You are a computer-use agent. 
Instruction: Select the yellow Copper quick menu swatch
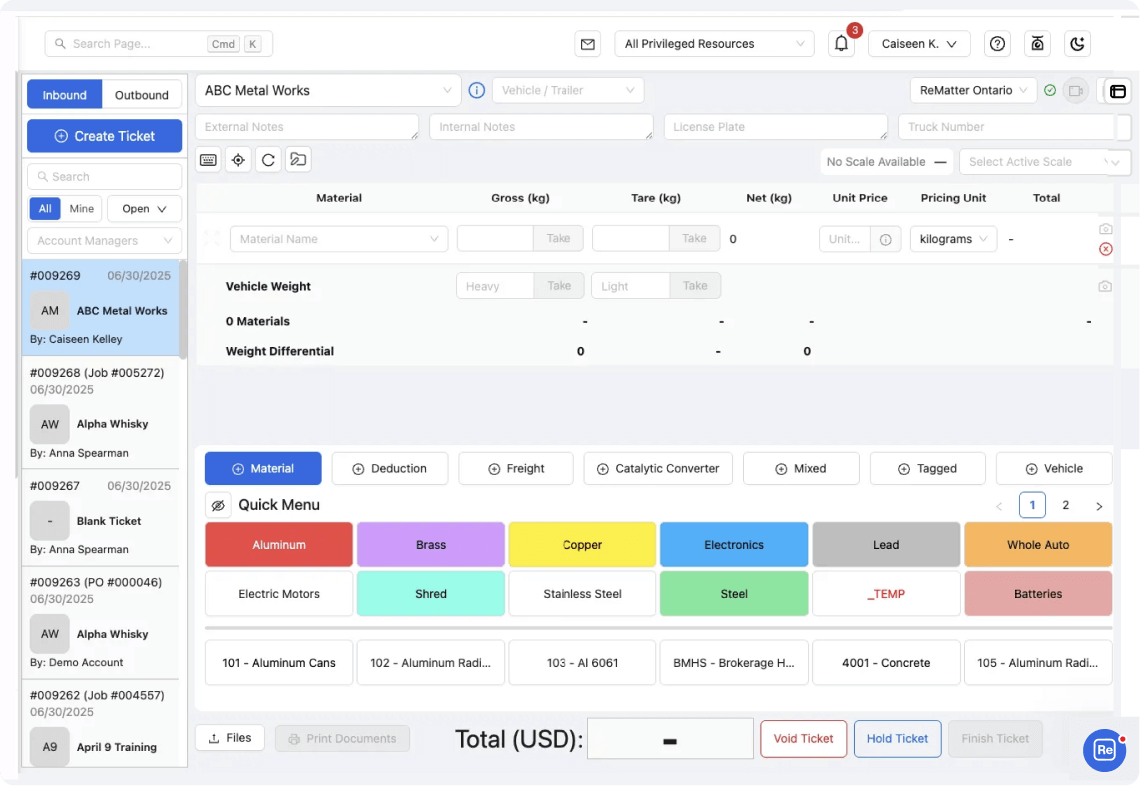(x=582, y=544)
